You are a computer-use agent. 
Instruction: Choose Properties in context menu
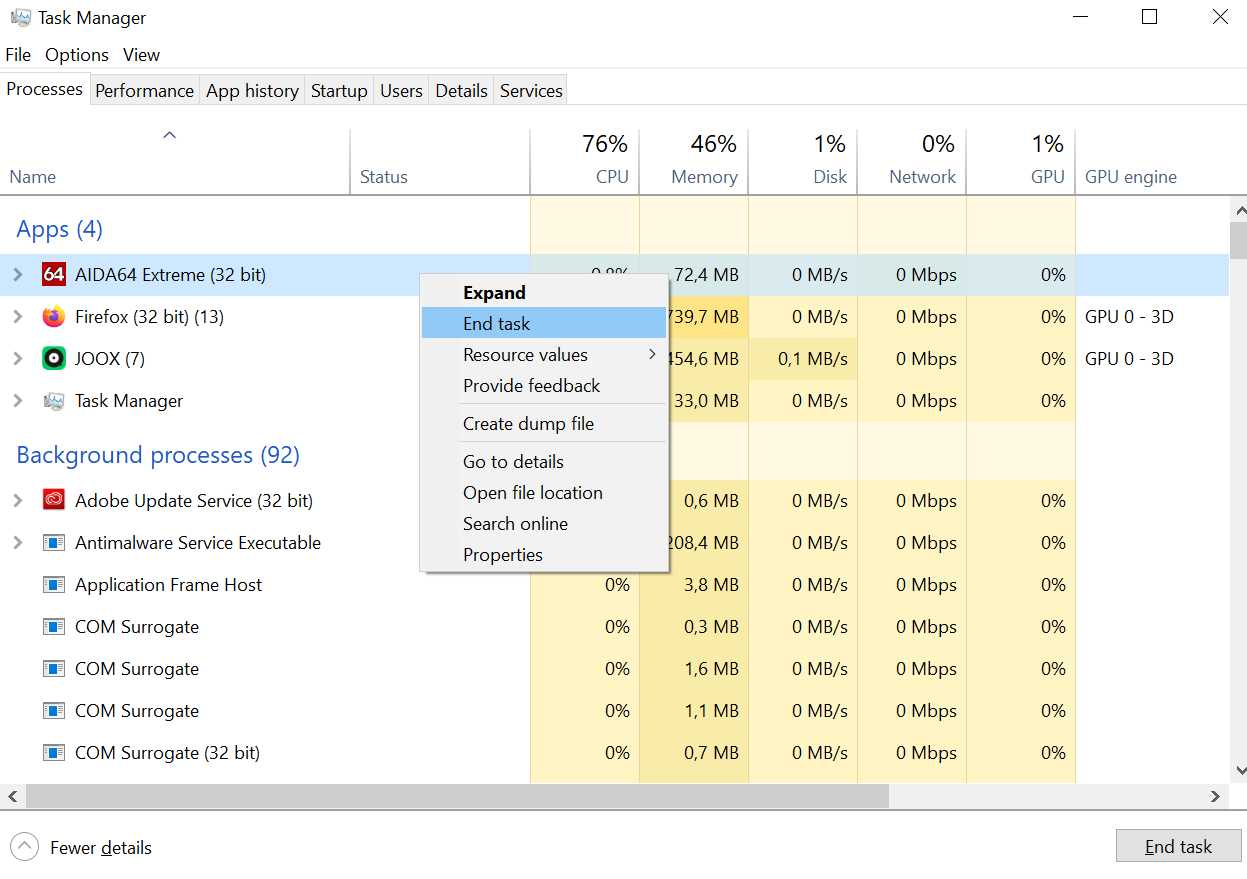tap(544, 555)
